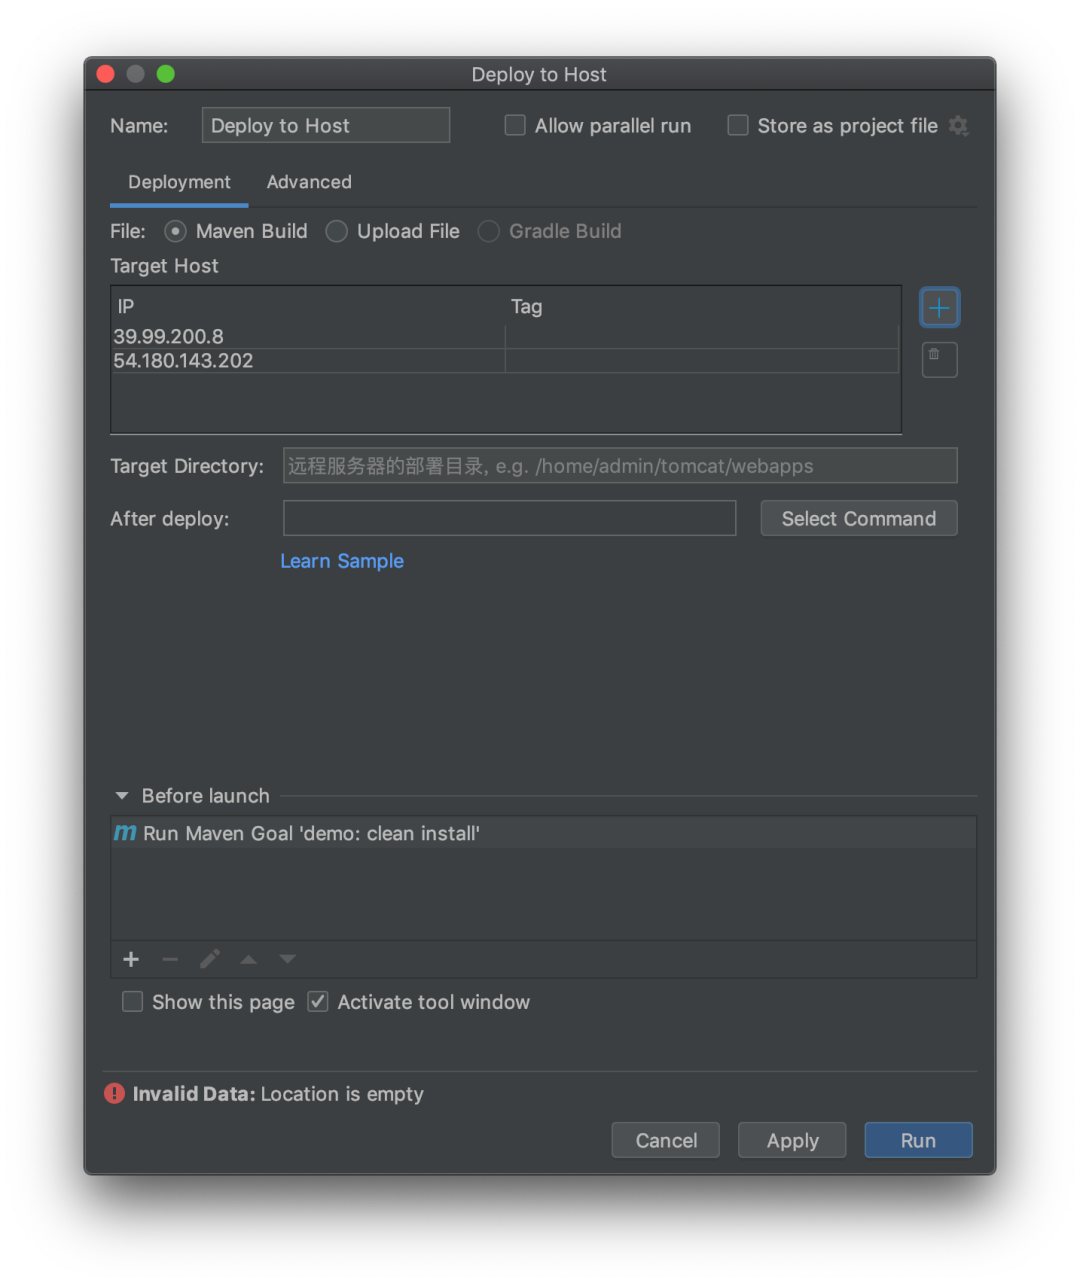The image size is (1080, 1286).
Task: Uncheck Activate tool window
Action: (318, 1002)
